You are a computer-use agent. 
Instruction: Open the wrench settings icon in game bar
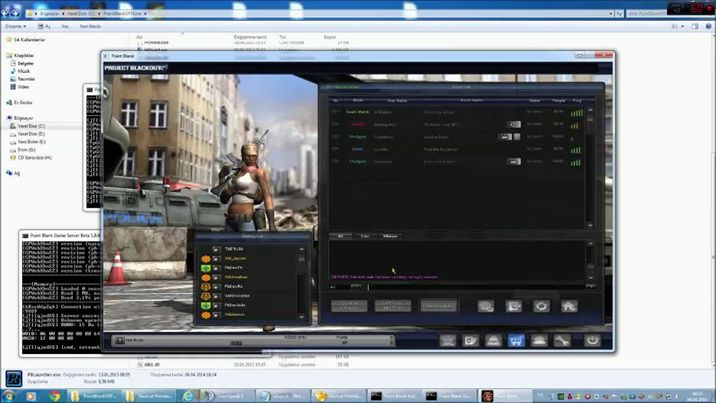562,340
